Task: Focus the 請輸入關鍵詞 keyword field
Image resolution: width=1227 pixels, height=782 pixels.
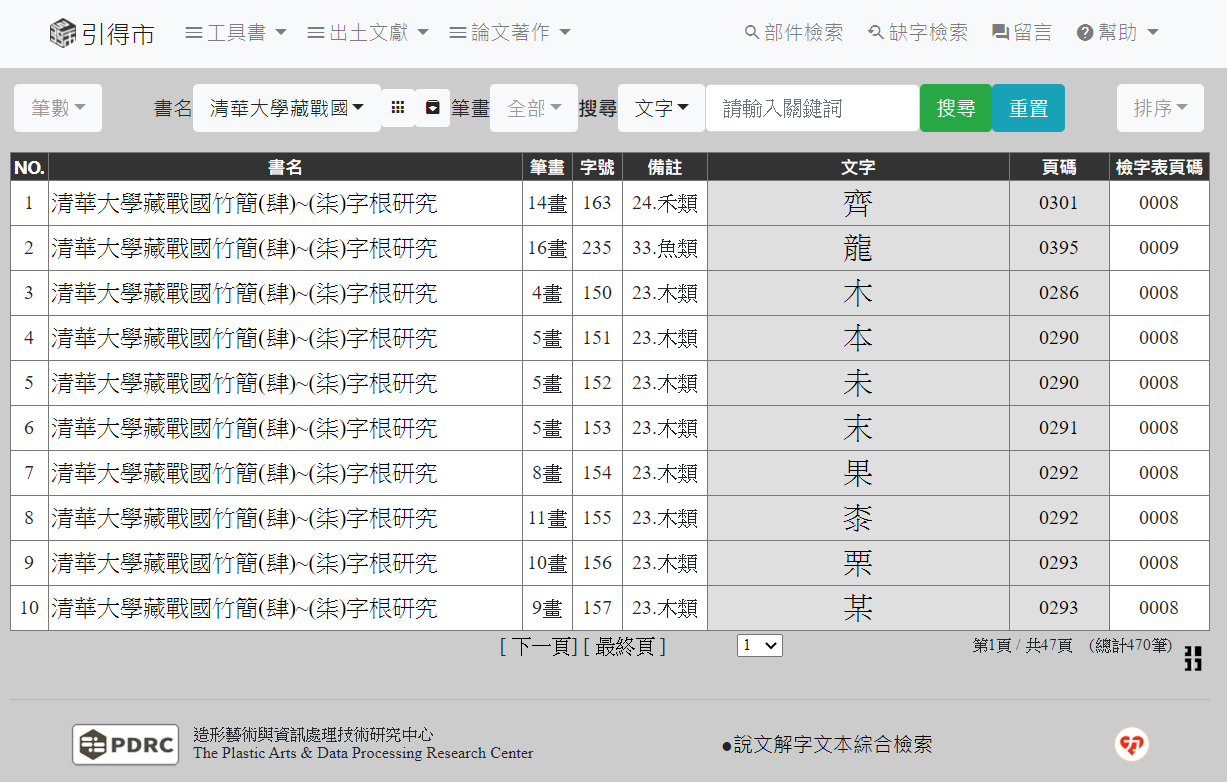Action: click(x=813, y=108)
